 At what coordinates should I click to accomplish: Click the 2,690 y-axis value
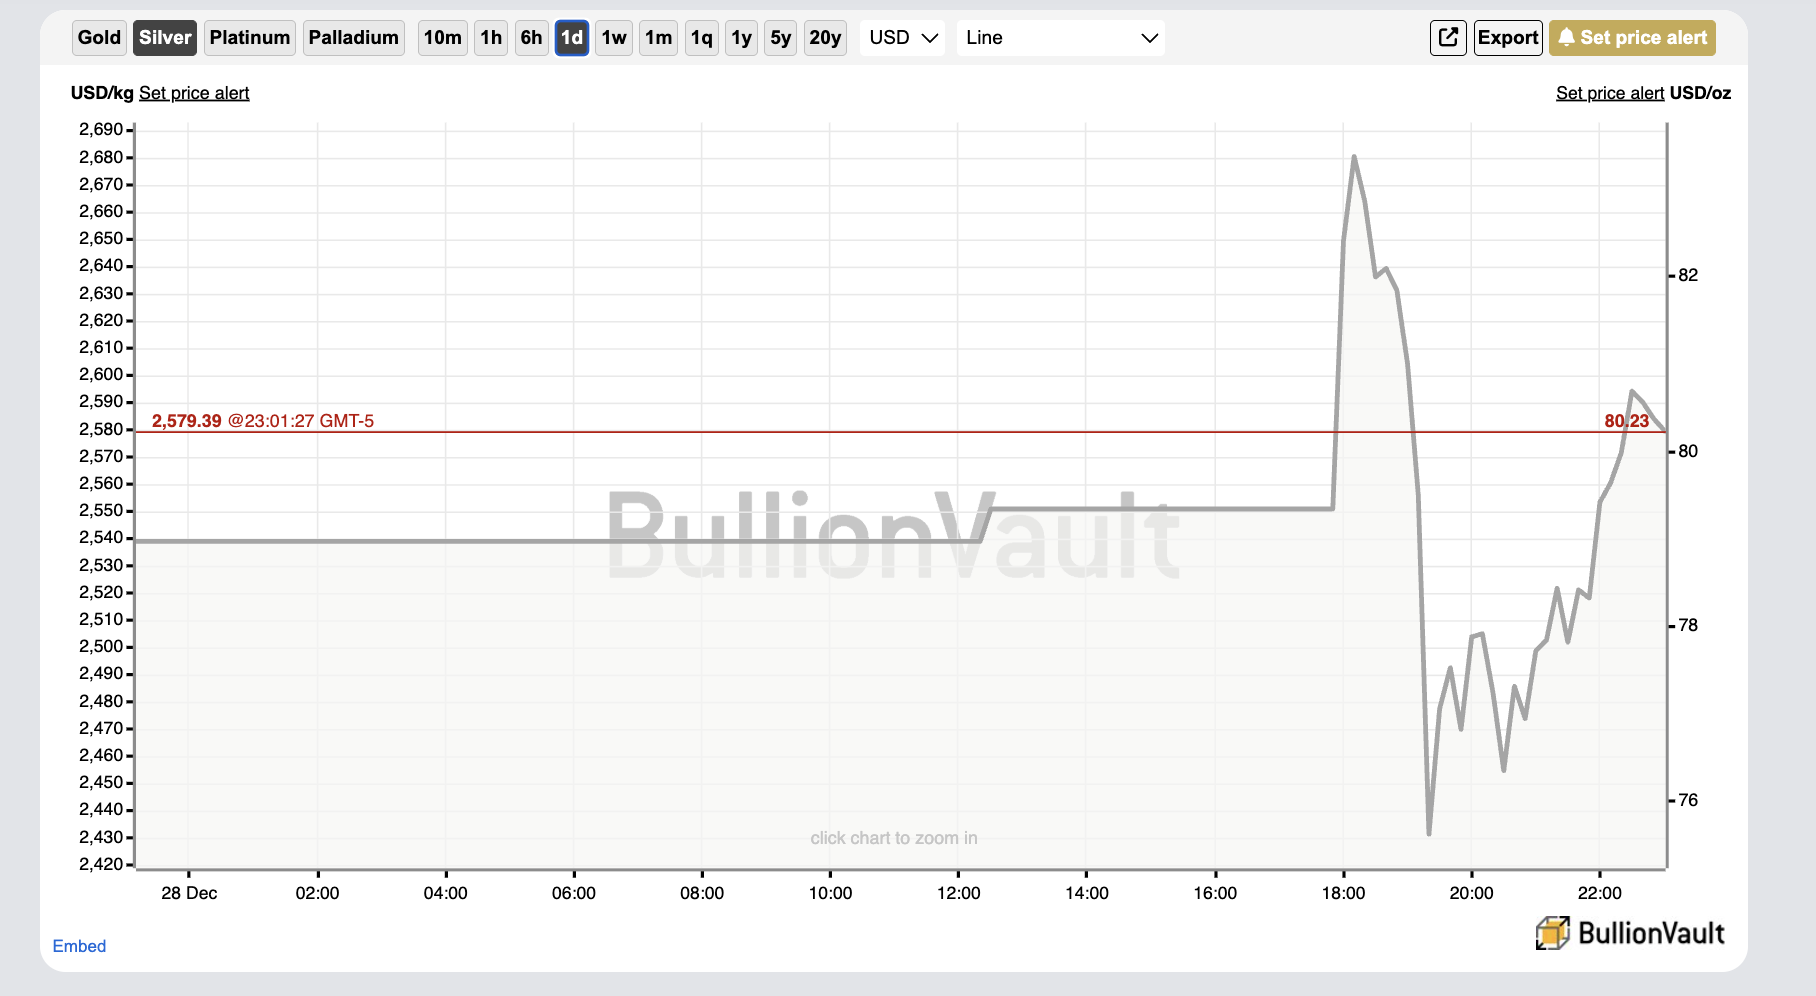tap(101, 129)
